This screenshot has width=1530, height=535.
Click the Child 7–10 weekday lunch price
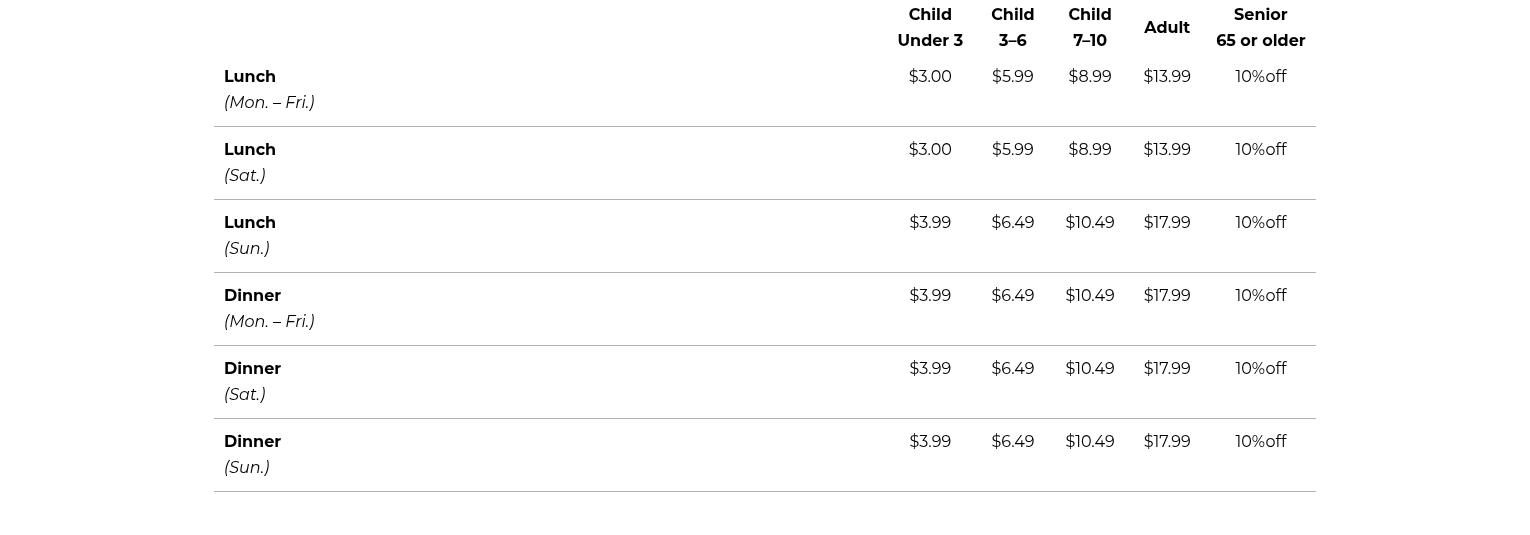point(1089,77)
